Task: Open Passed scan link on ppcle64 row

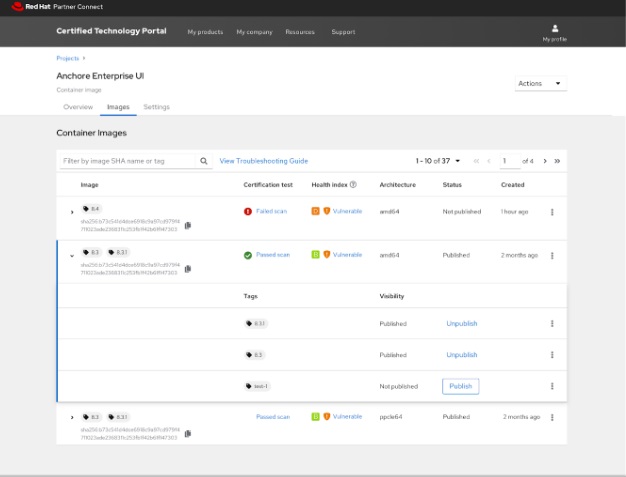Action: click(x=273, y=417)
